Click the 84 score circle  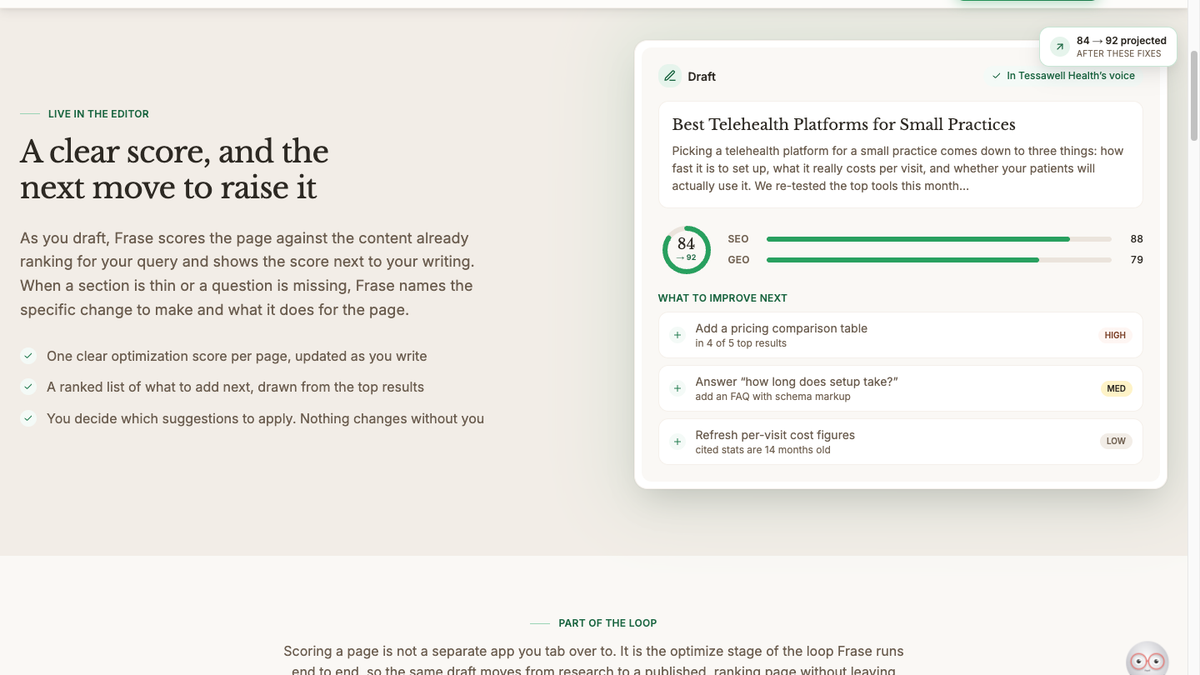(686, 249)
